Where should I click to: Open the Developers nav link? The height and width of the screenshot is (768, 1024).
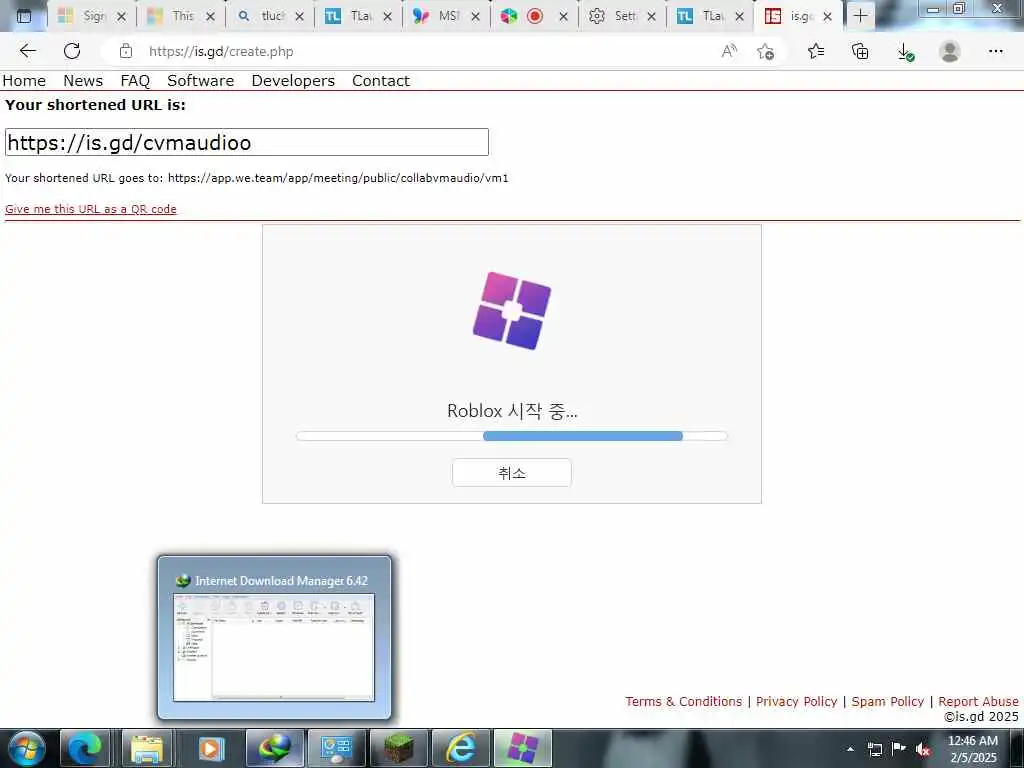293,80
